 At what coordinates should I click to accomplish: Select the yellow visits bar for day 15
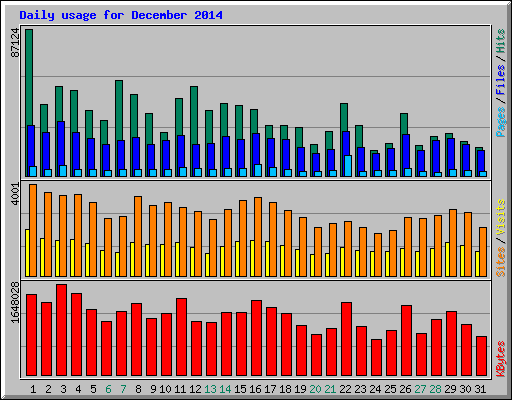[237, 259]
